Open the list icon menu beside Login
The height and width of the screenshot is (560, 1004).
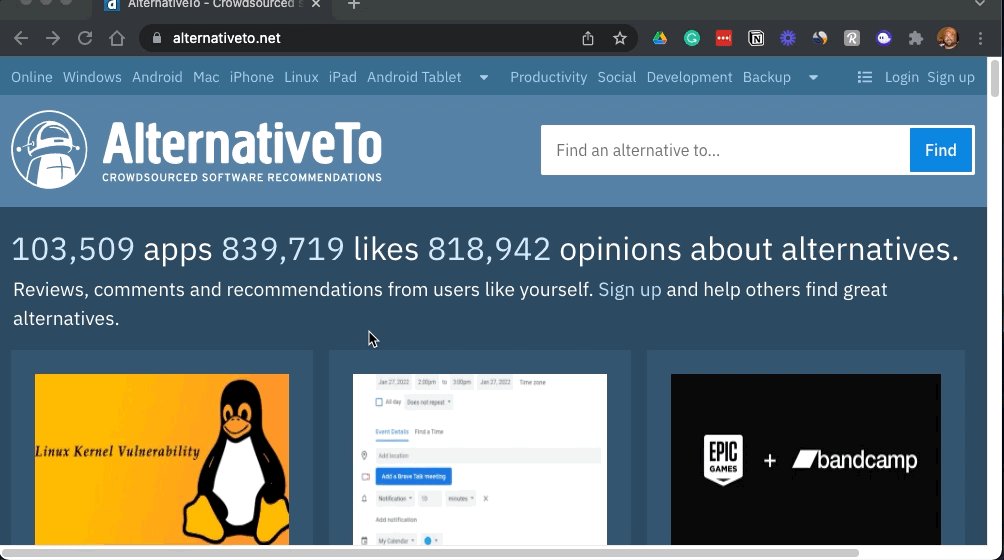(864, 77)
